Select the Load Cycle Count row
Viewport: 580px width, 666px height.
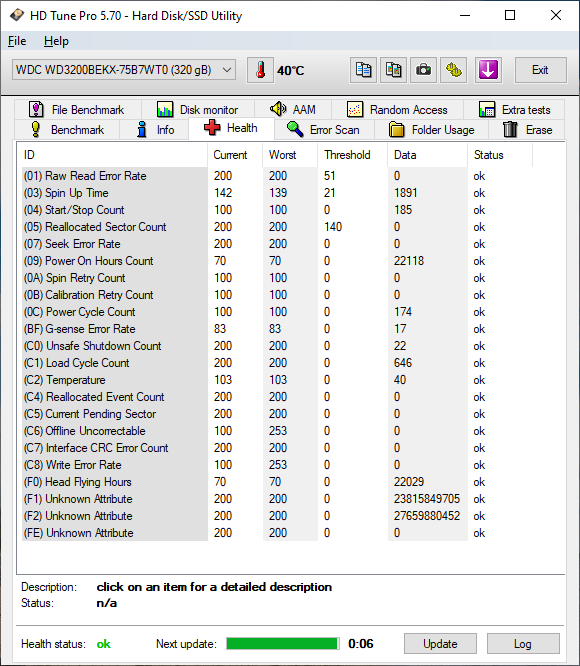(x=277, y=363)
